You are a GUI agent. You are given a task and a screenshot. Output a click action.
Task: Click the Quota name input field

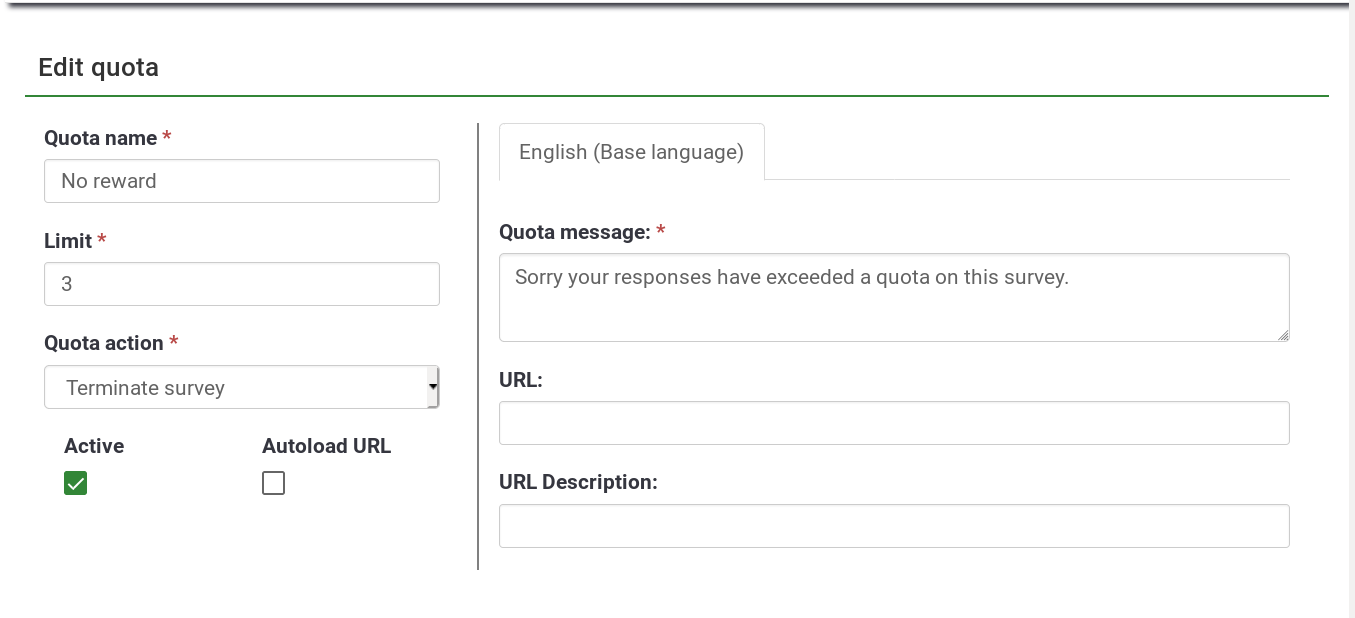tap(241, 181)
